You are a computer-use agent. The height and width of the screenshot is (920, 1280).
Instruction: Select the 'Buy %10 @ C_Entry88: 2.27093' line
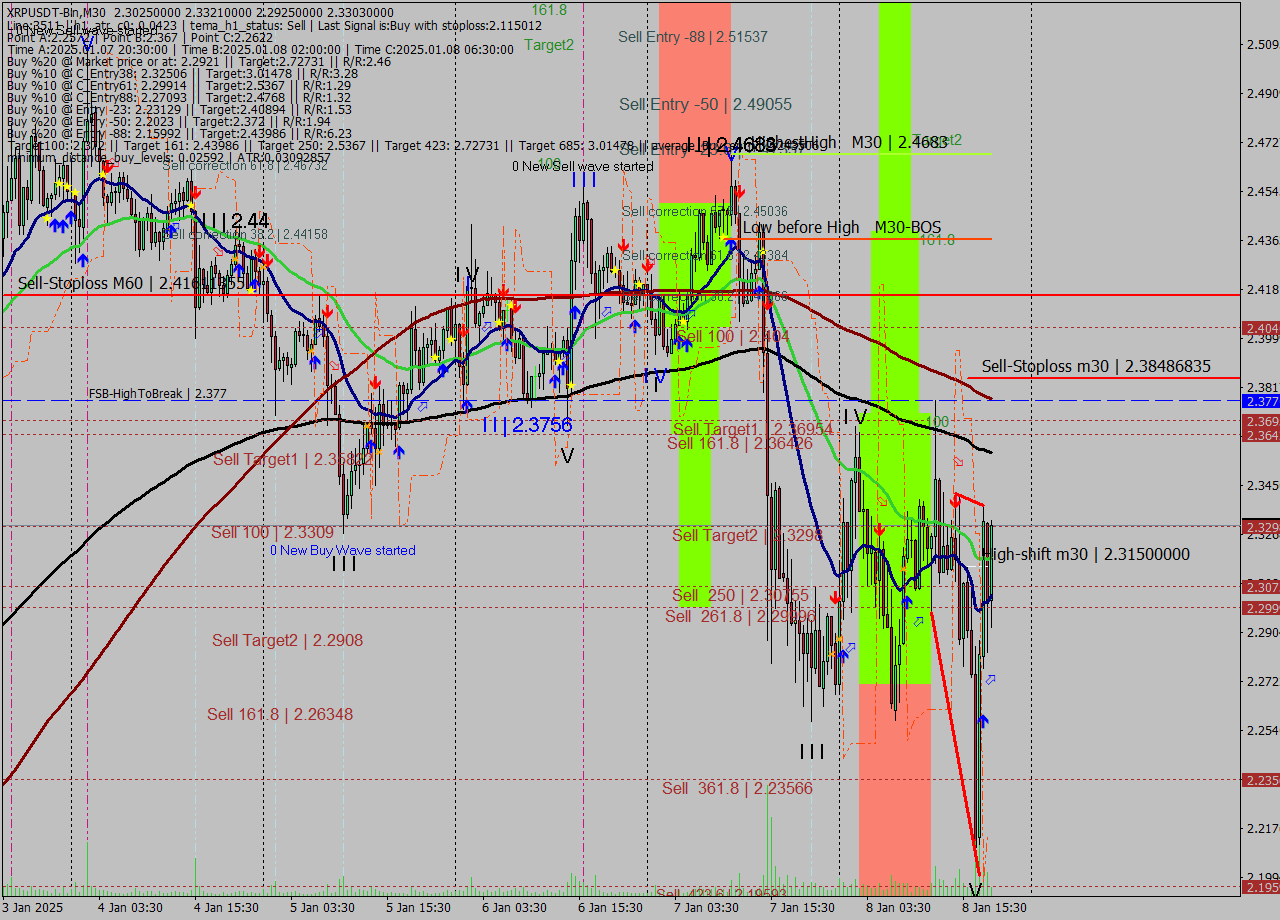[178, 97]
